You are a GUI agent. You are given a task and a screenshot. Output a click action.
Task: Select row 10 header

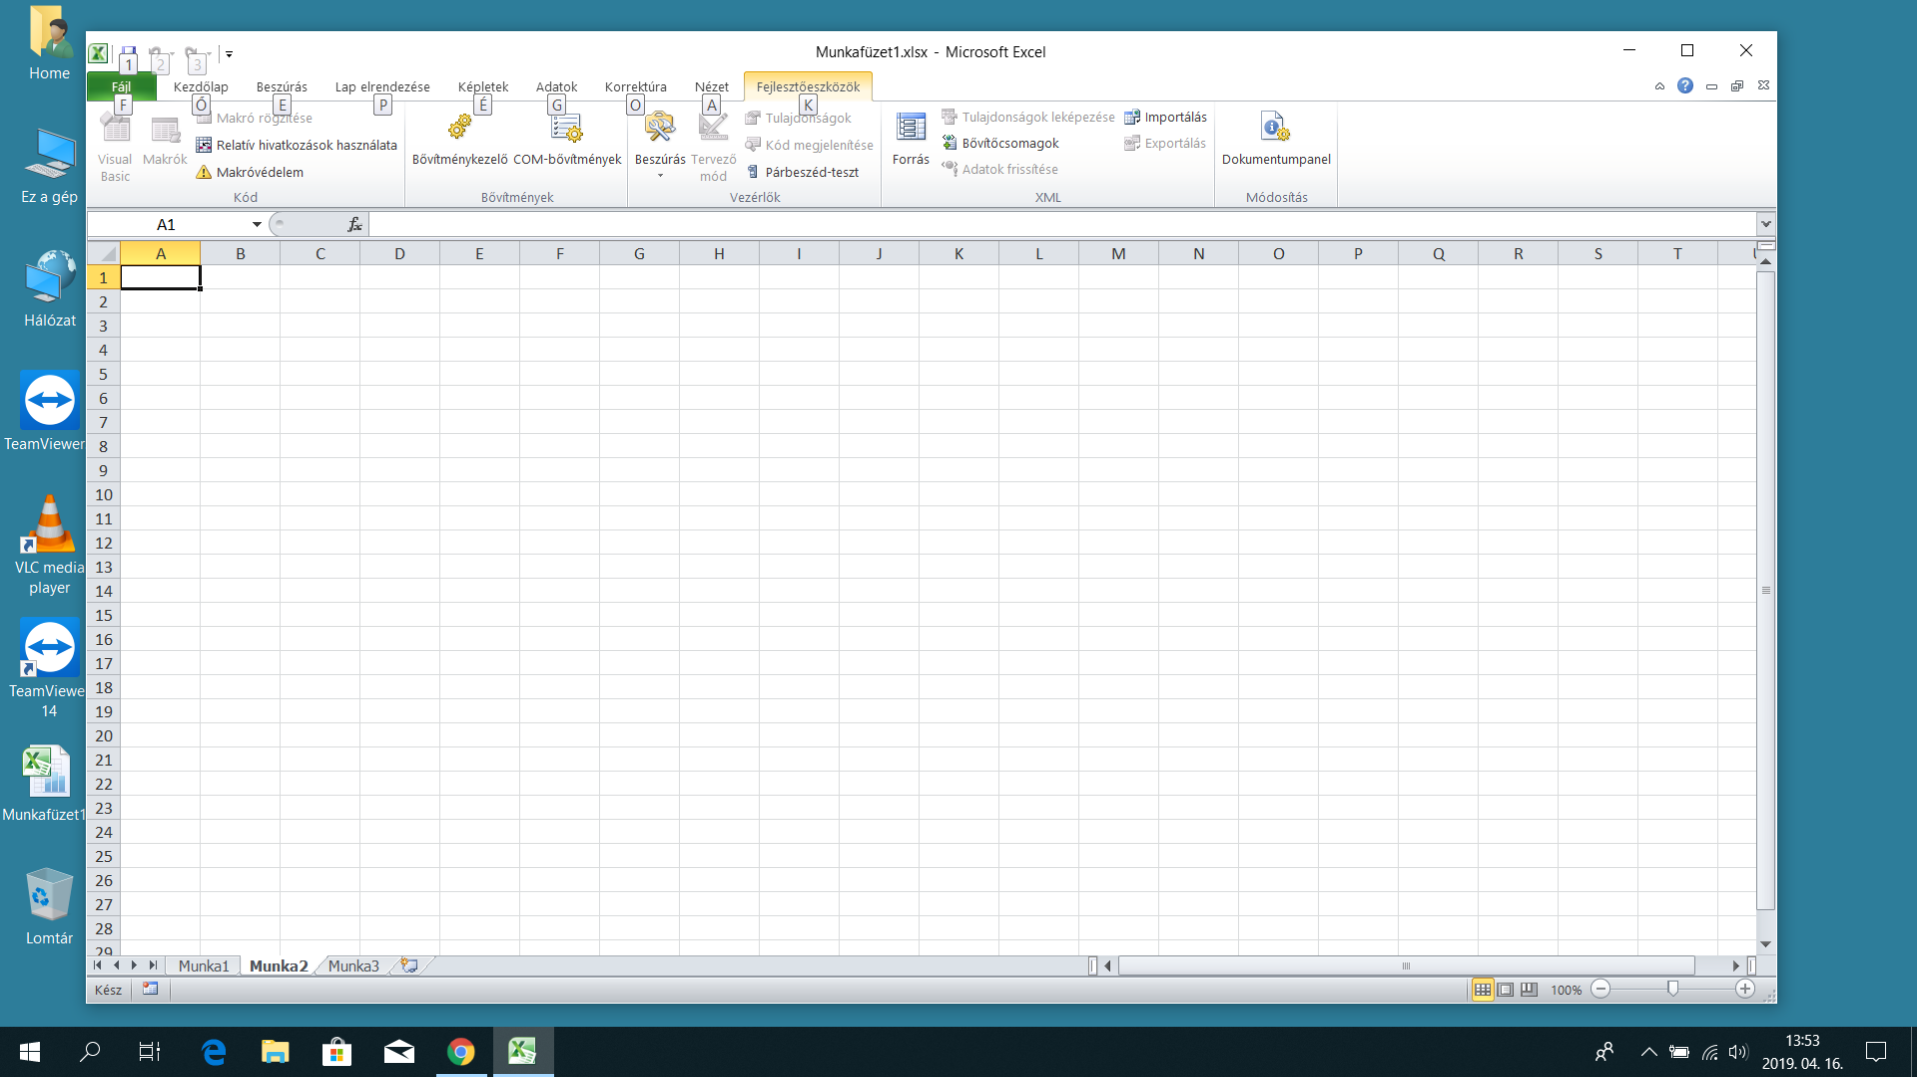[x=104, y=495]
